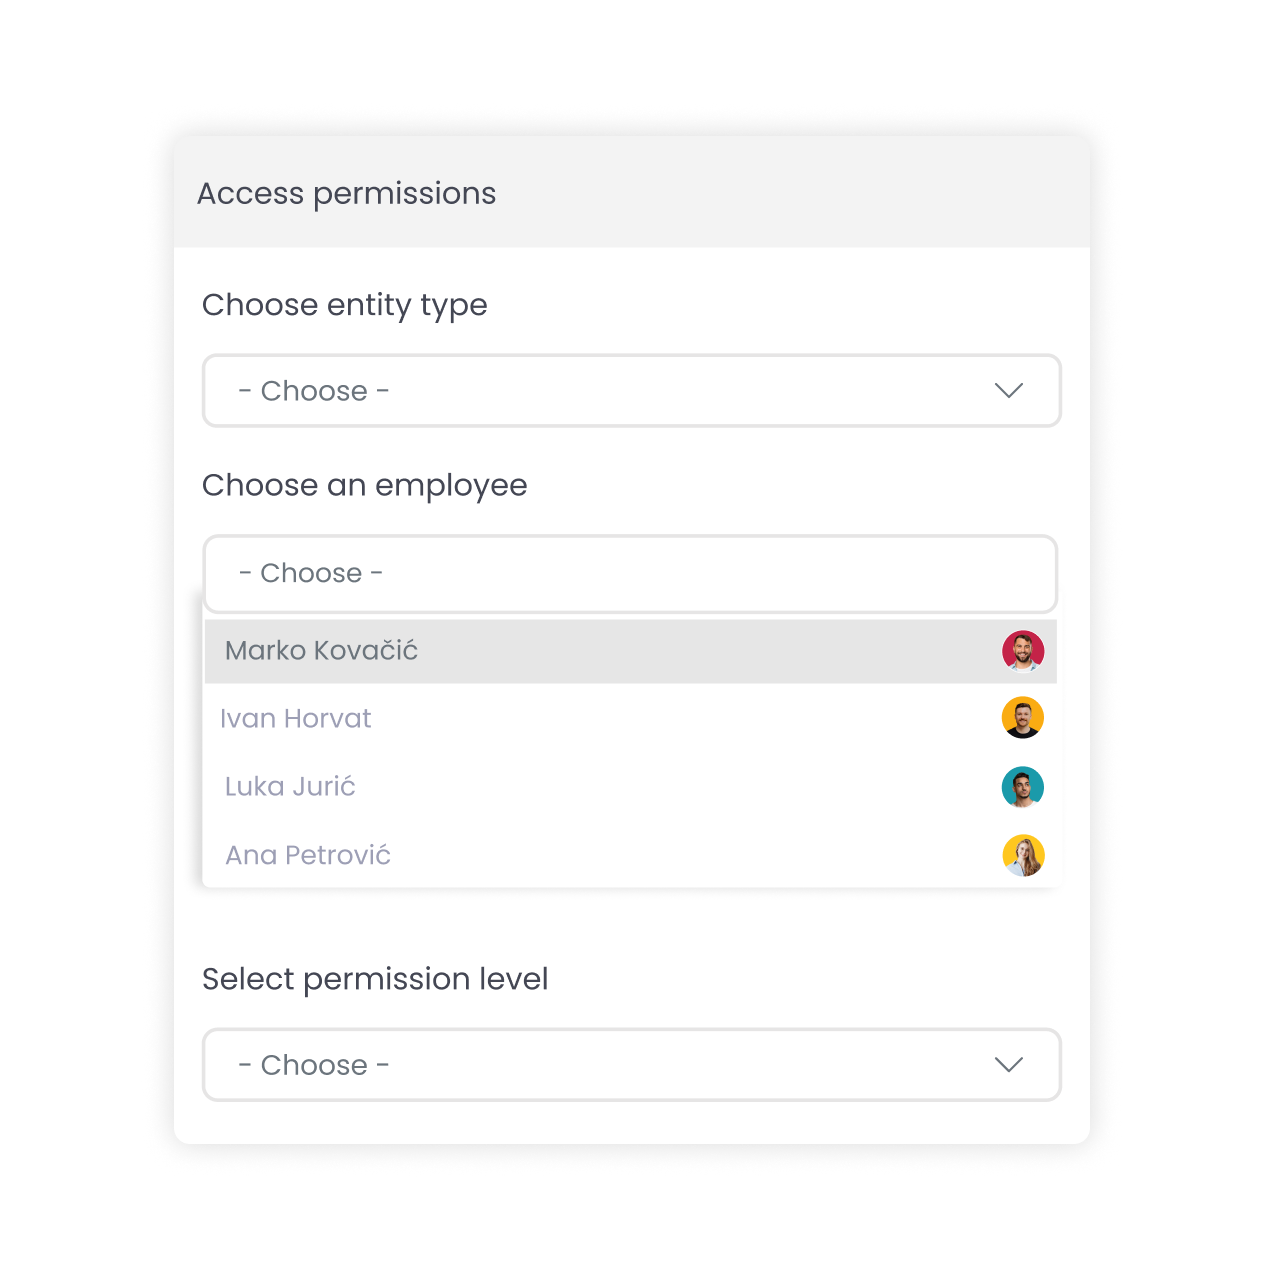Open the entity type dropdown
Screen dimensions: 1264x1280
[631, 391]
